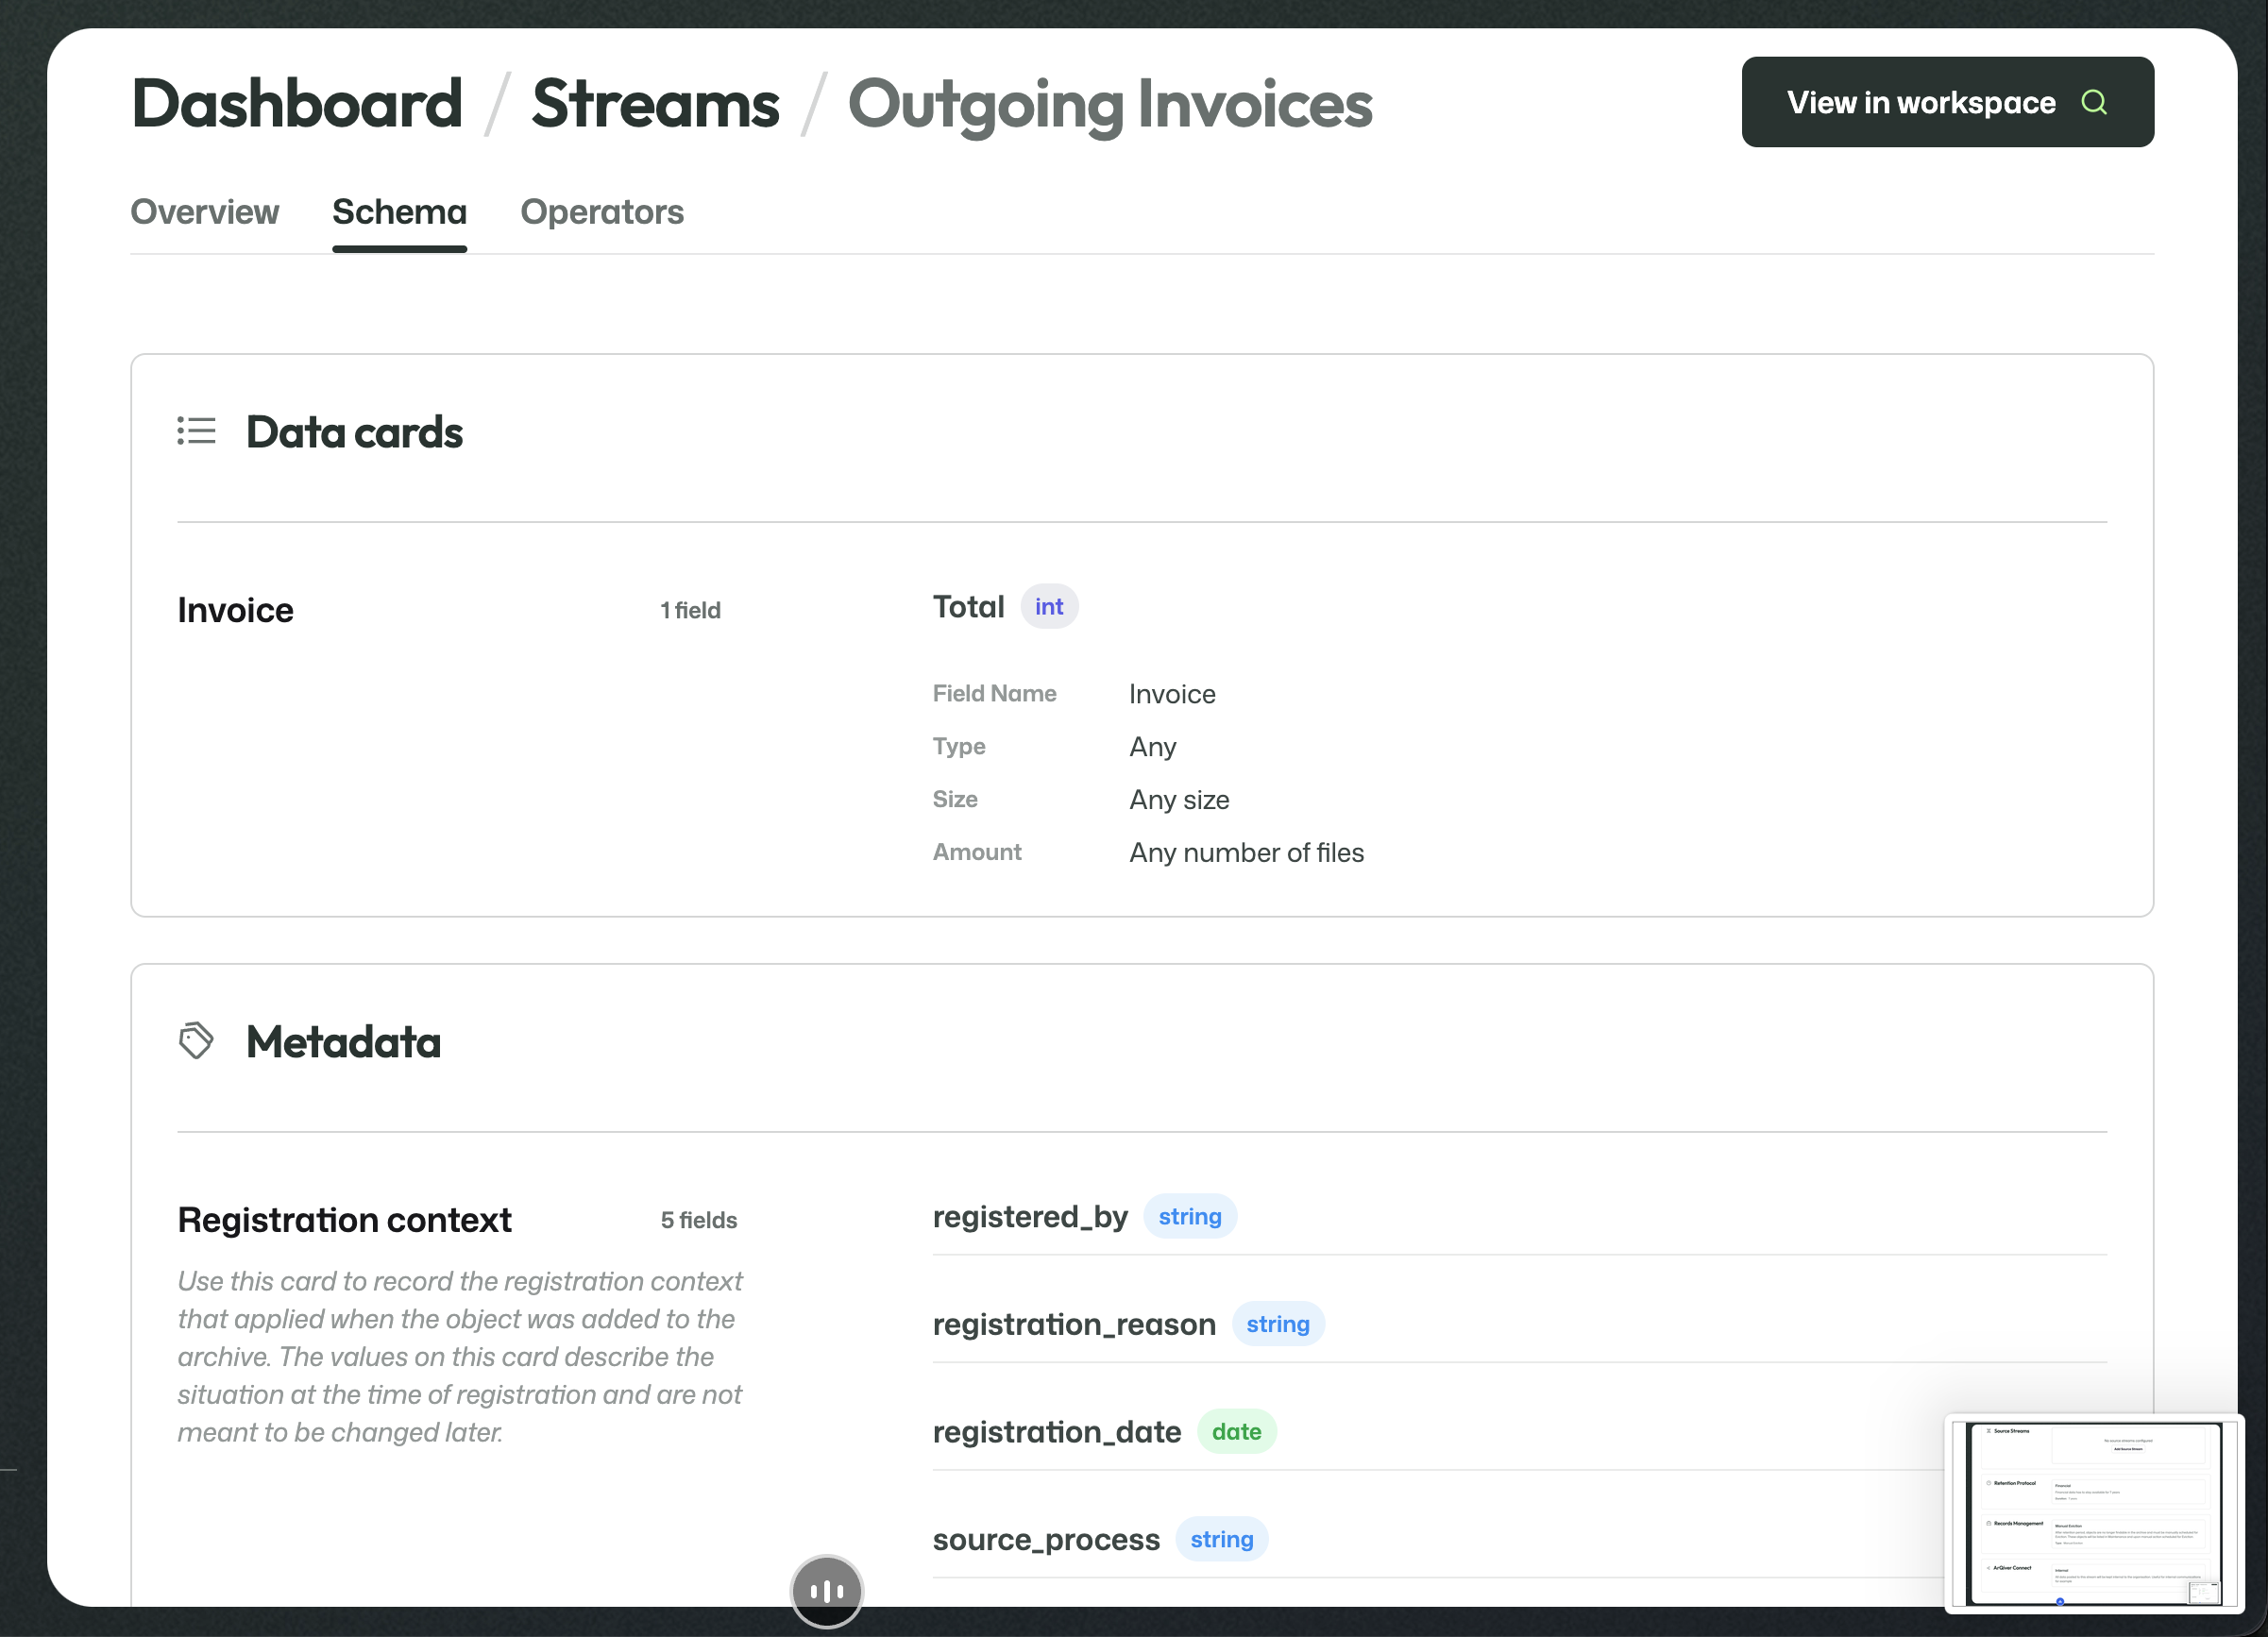Click string badge next to source_process
The image size is (2268, 1637).
pyautogui.click(x=1222, y=1539)
